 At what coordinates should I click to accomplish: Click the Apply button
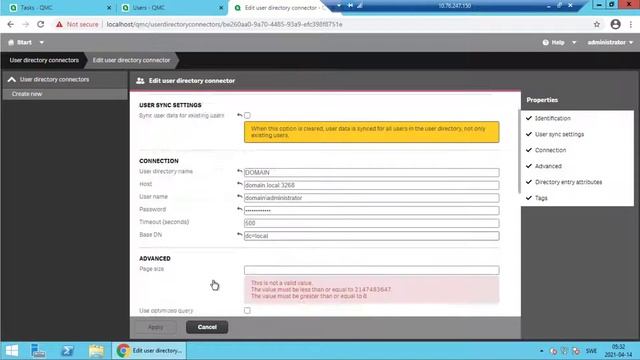[x=156, y=327]
